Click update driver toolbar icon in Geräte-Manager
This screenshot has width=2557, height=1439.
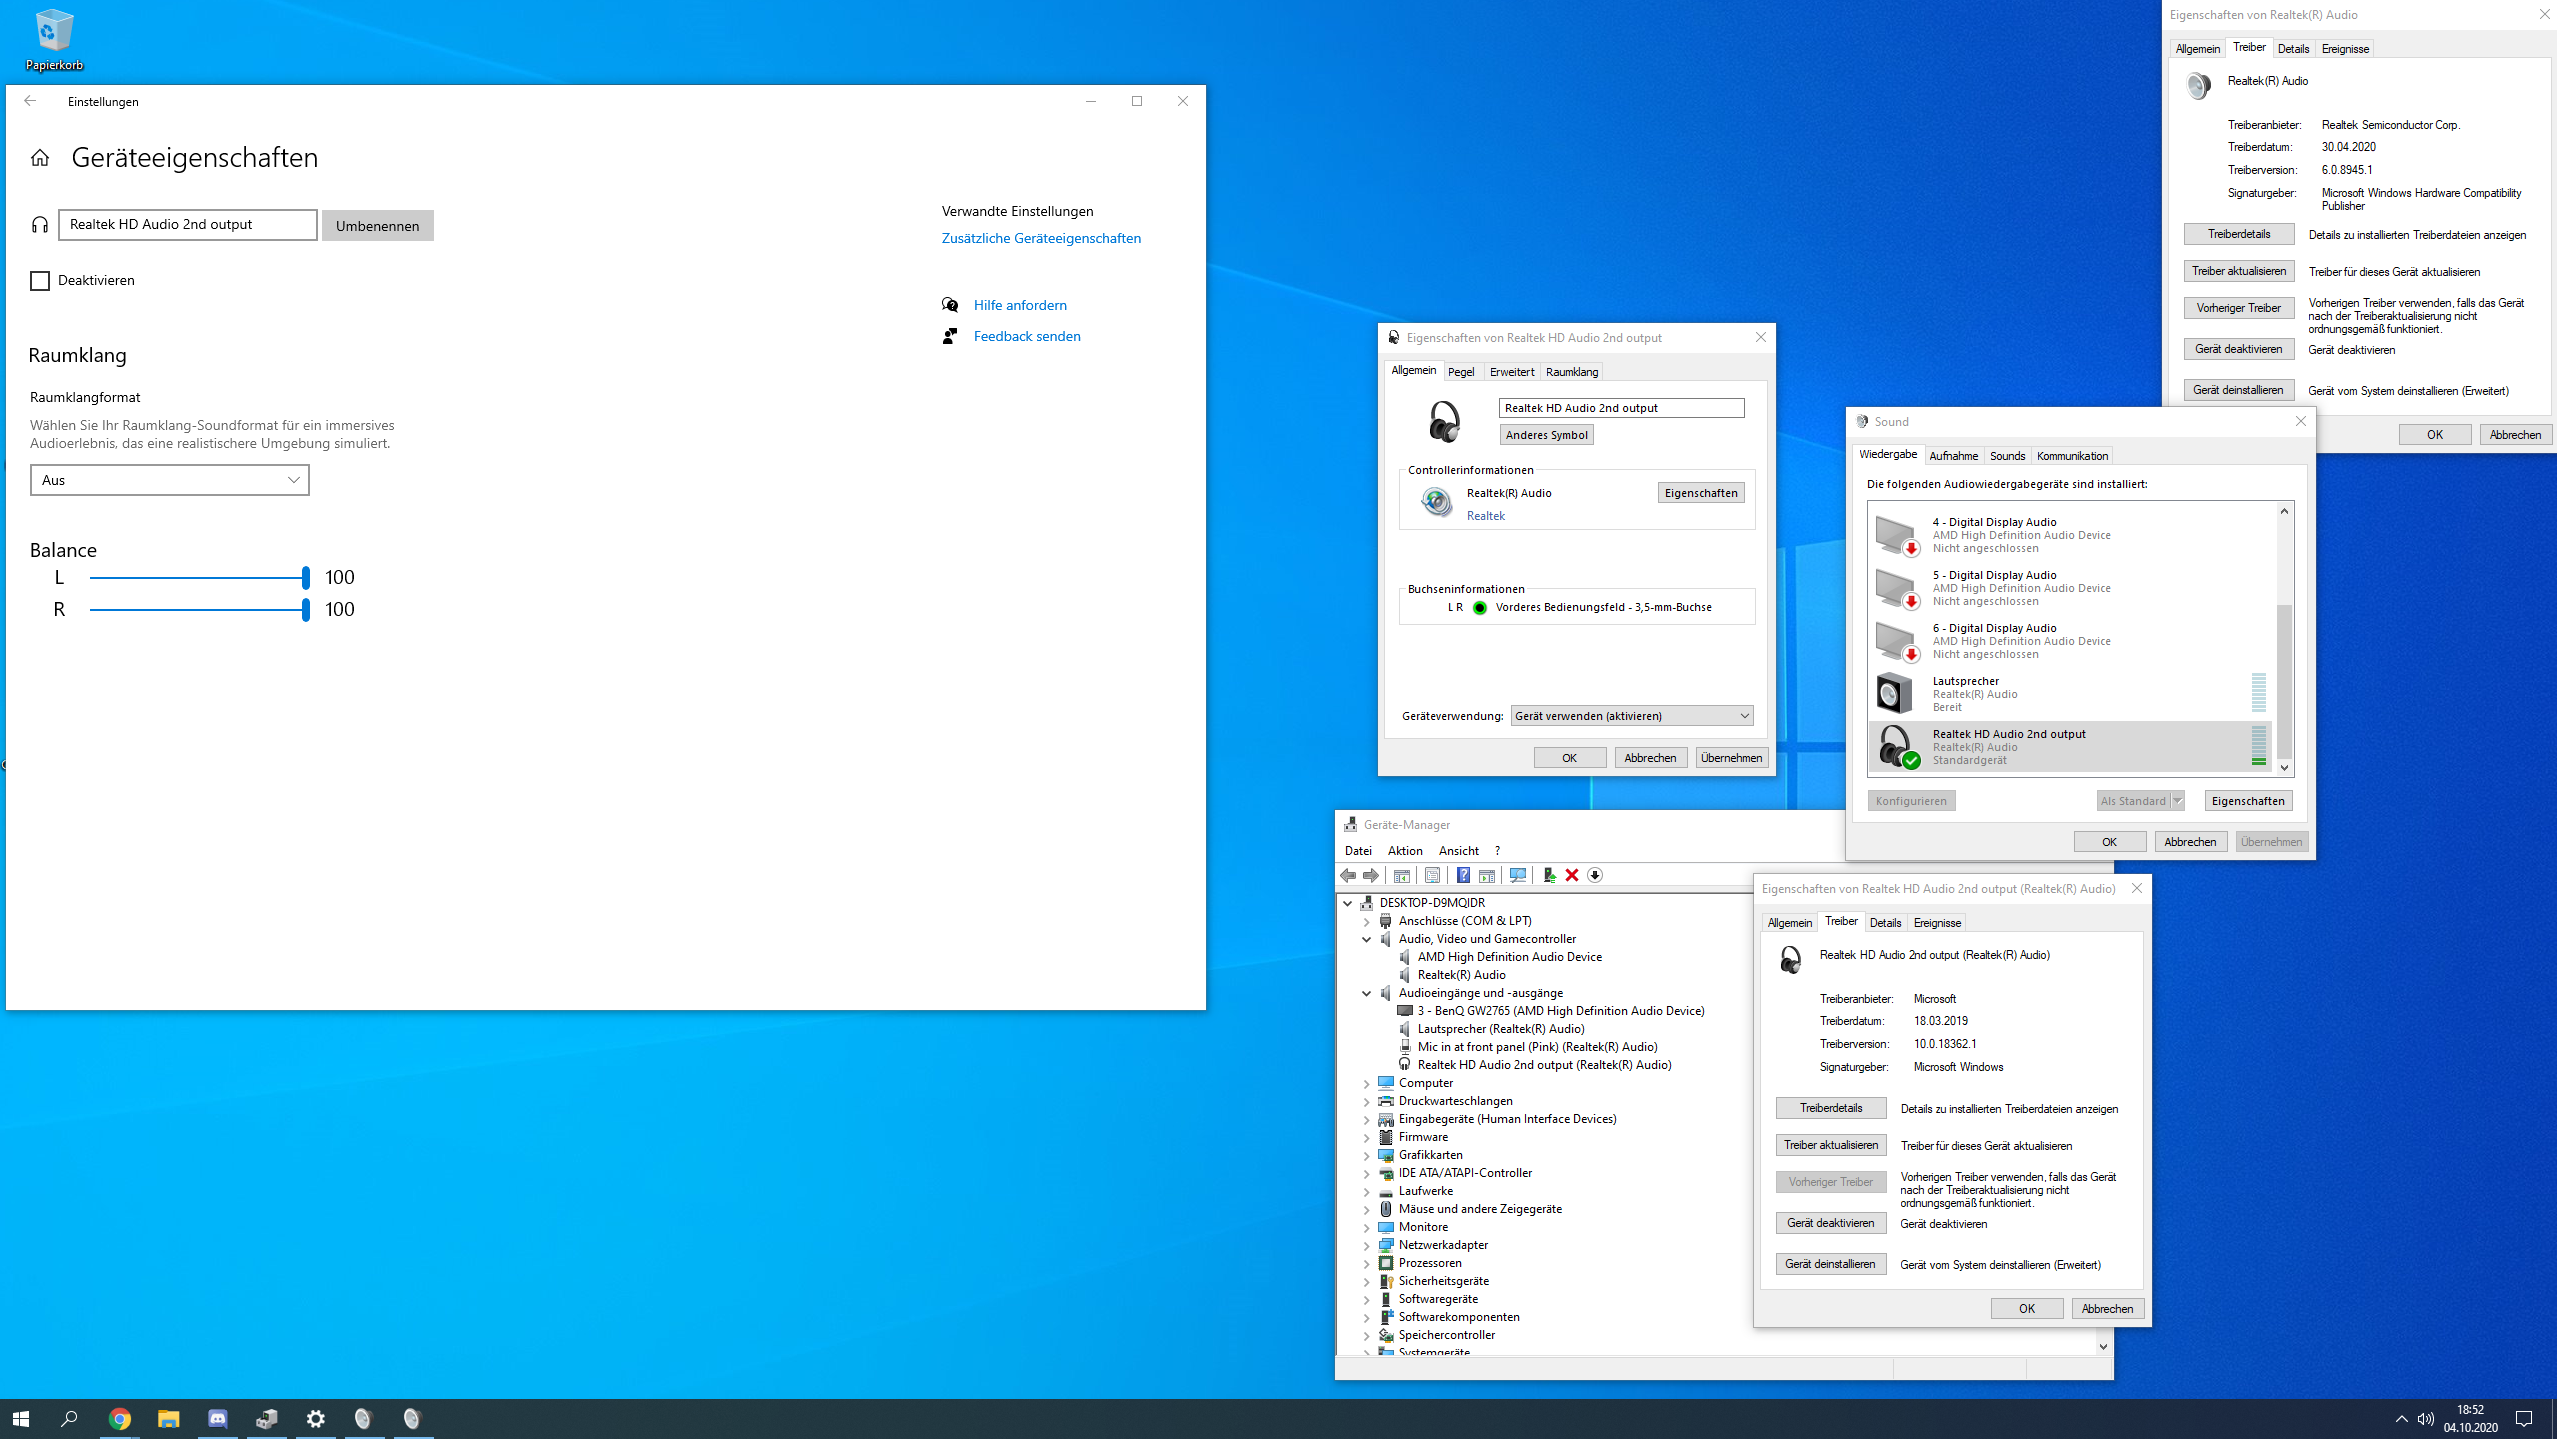tap(1549, 875)
